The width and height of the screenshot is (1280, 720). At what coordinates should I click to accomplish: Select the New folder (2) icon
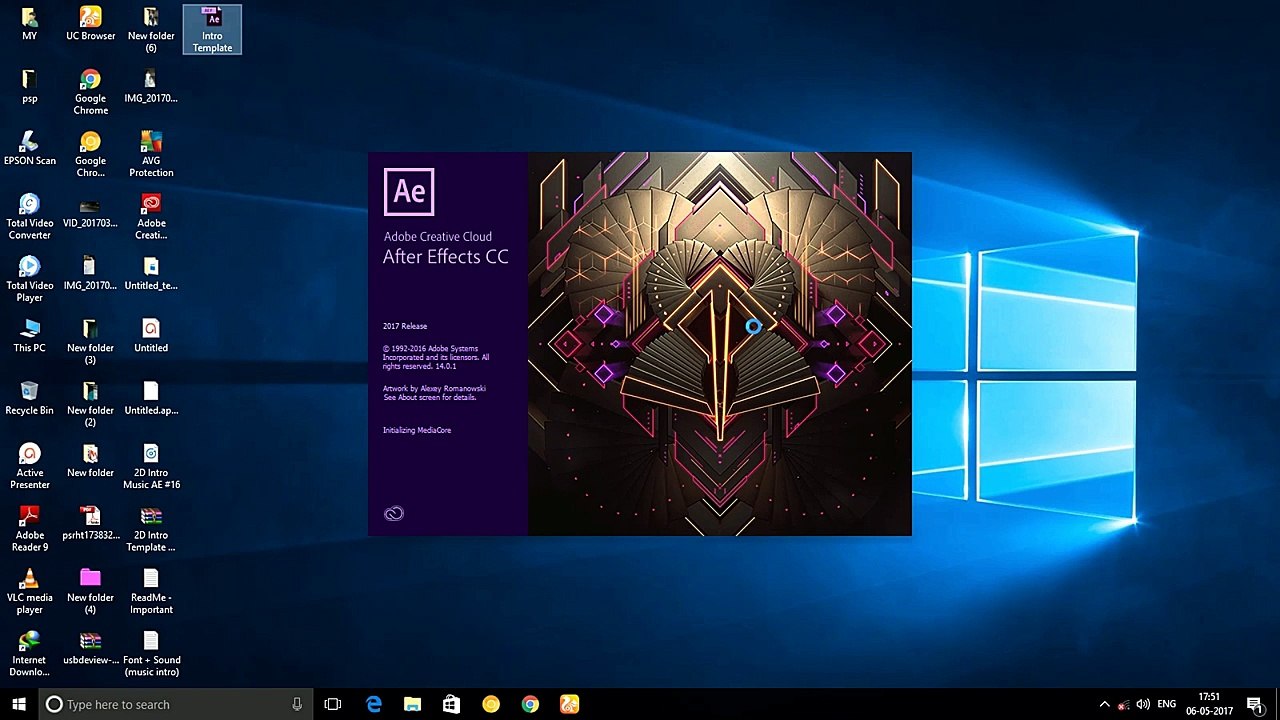(x=90, y=403)
